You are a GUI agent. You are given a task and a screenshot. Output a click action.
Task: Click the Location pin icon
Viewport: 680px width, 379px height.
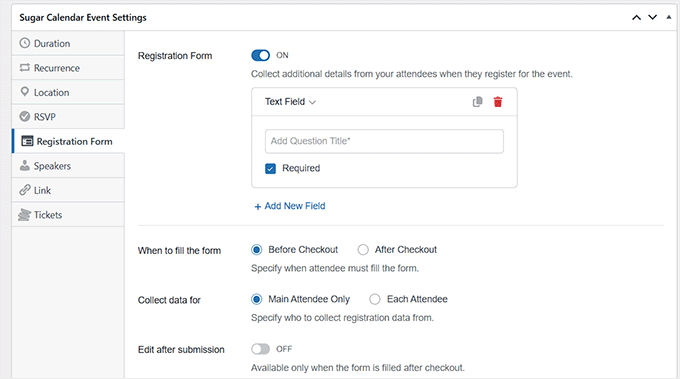coord(25,91)
